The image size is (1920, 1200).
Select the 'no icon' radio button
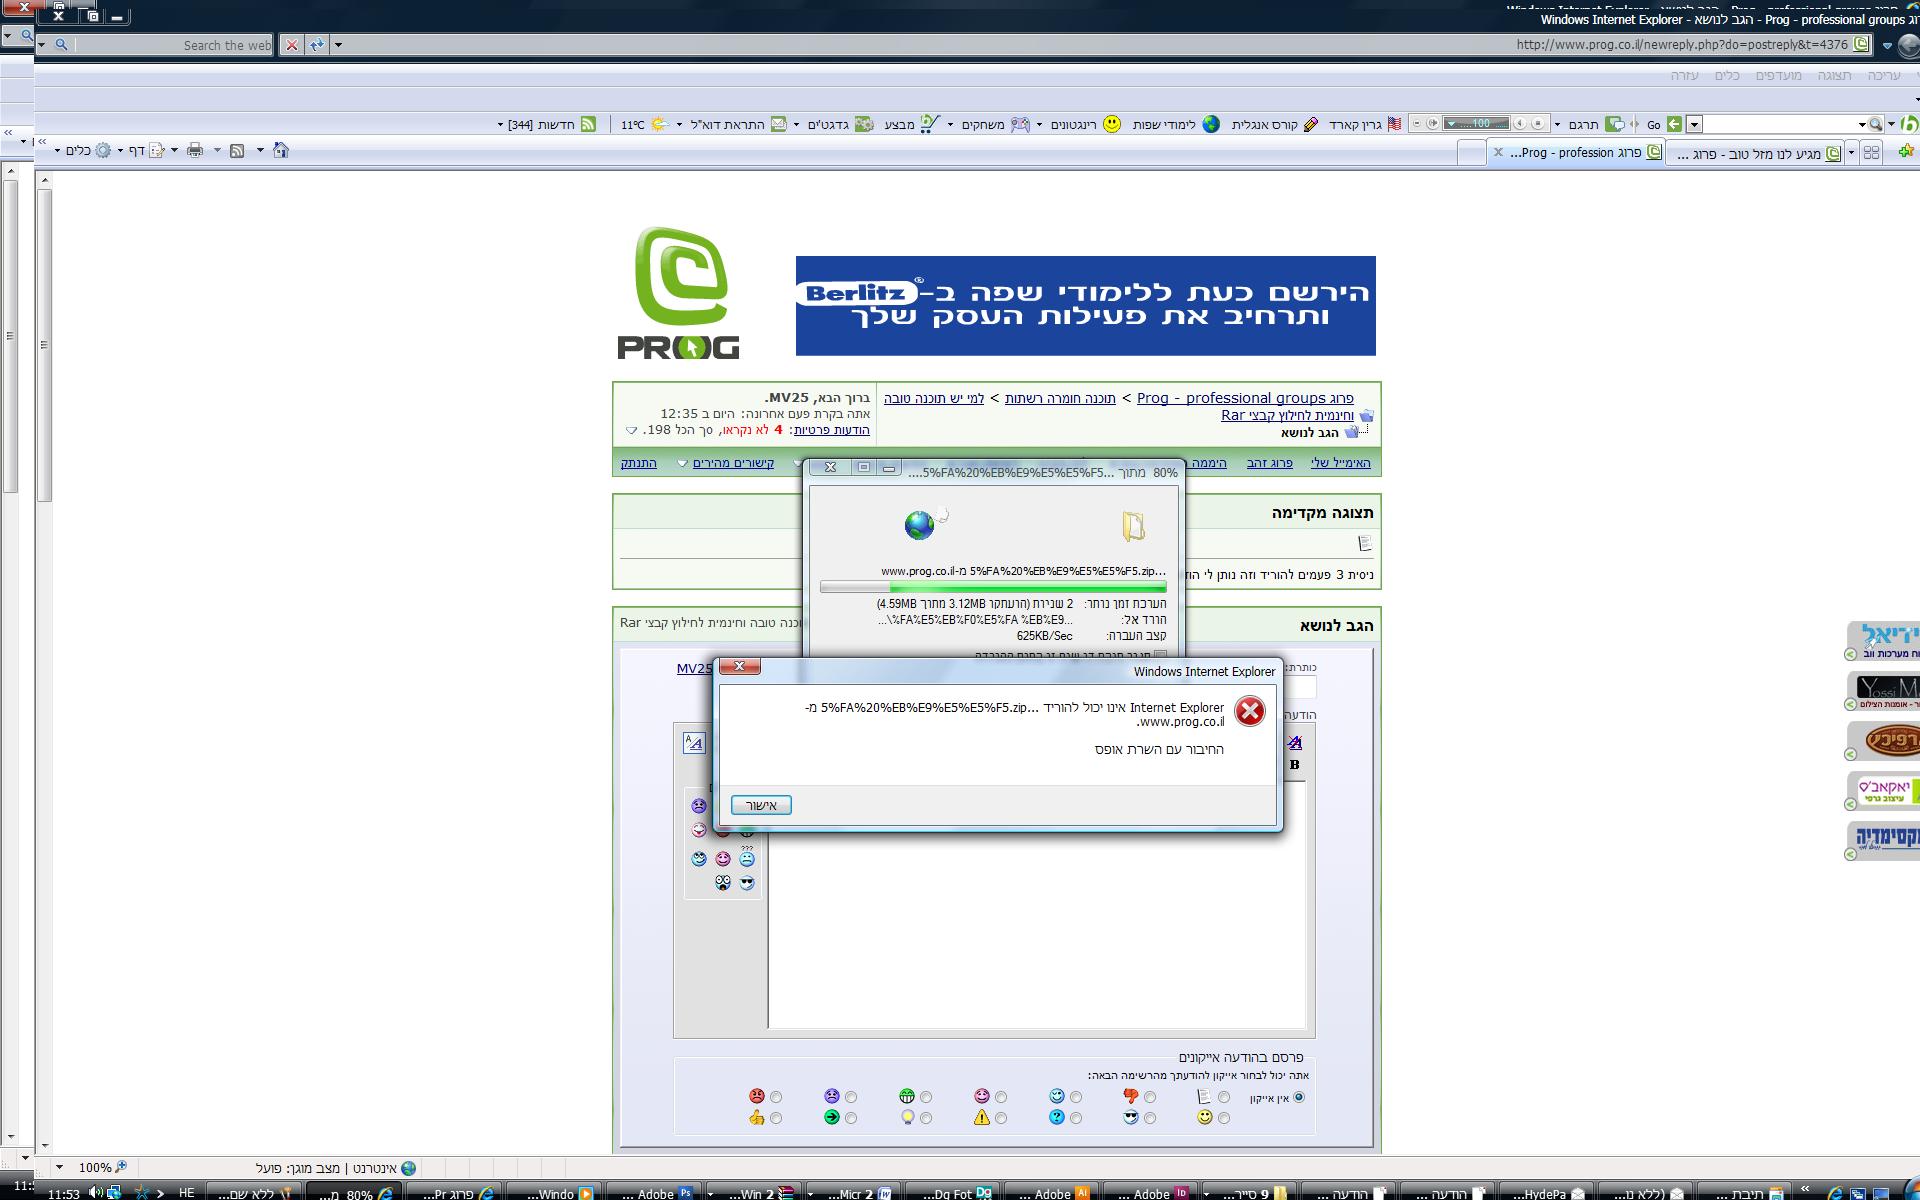pos(1299,1097)
